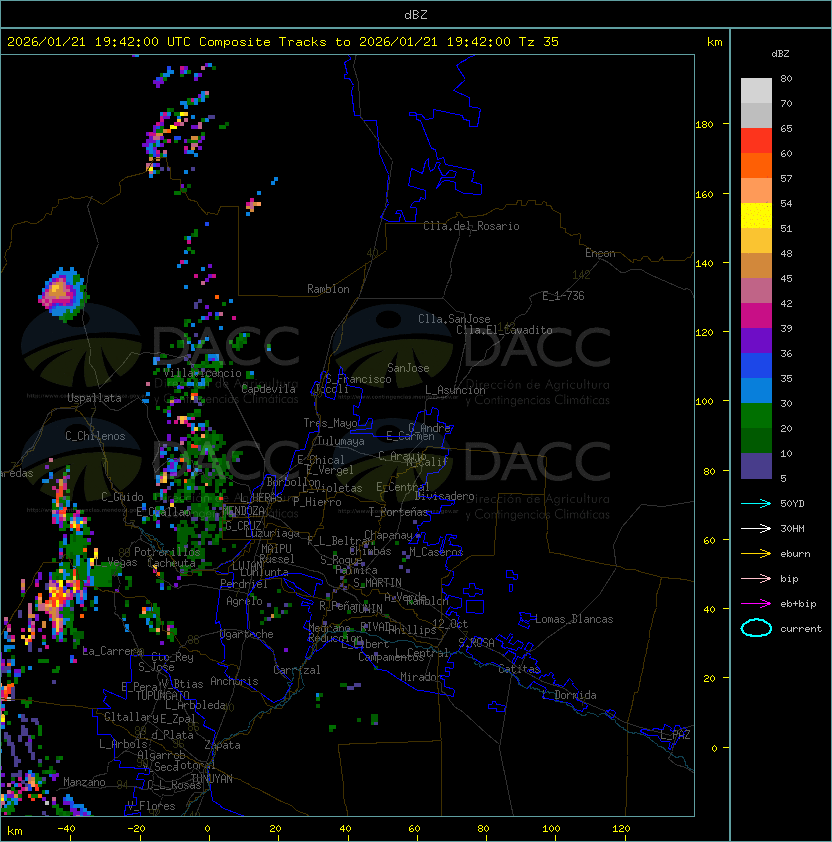832x842 pixels.
Task: Pick the magenta swatch between 42 and 39
Action: (x=756, y=316)
